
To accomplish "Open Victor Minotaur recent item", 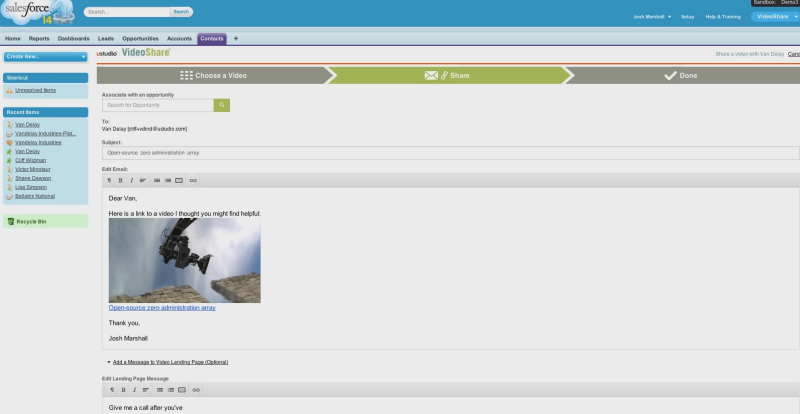I will [x=33, y=169].
